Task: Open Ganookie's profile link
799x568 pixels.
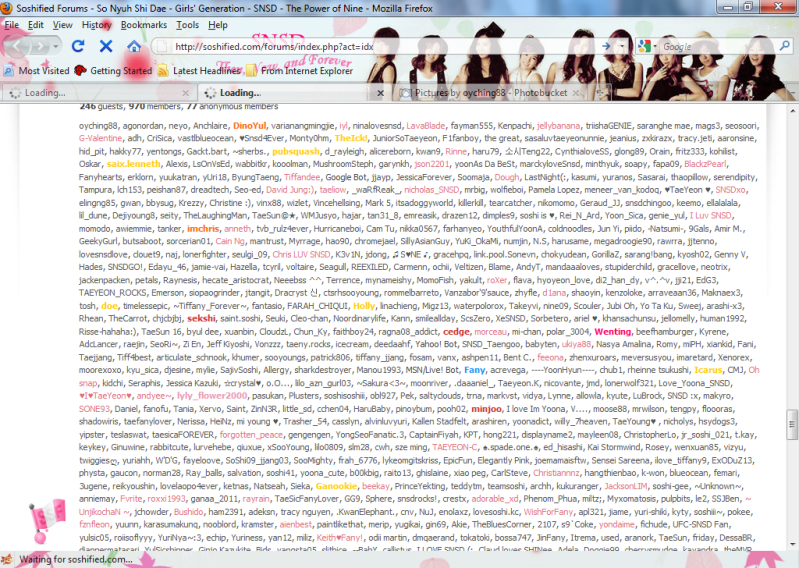Action: tap(336, 486)
